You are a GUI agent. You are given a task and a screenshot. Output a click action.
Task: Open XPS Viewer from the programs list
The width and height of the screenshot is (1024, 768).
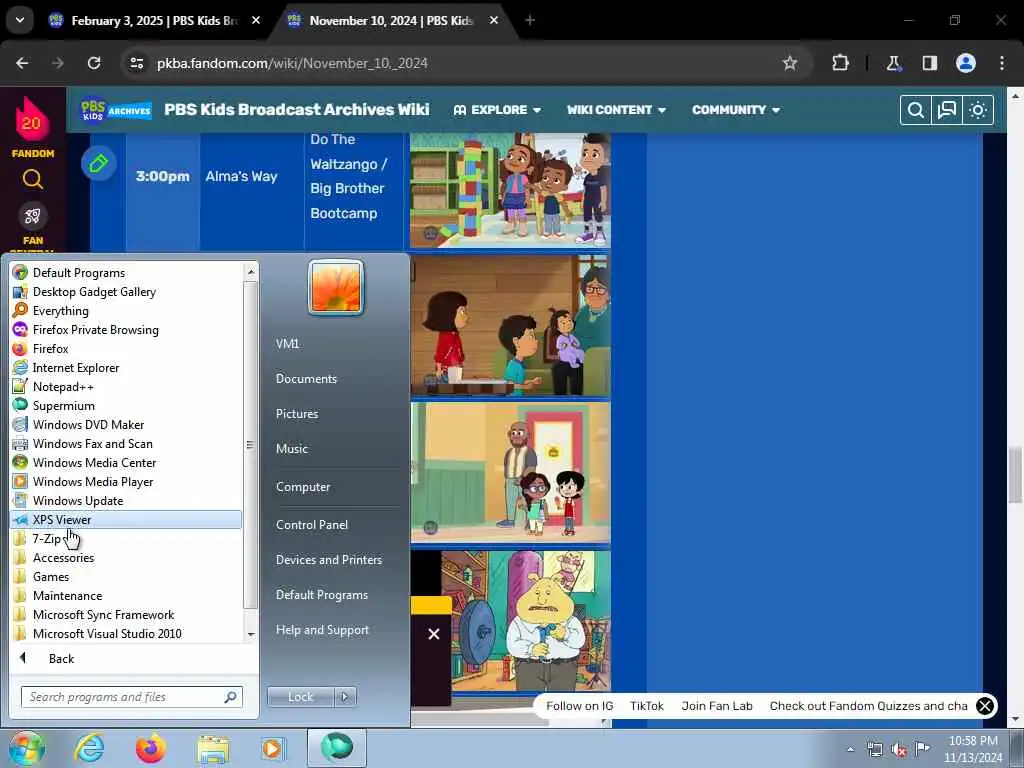coord(126,520)
